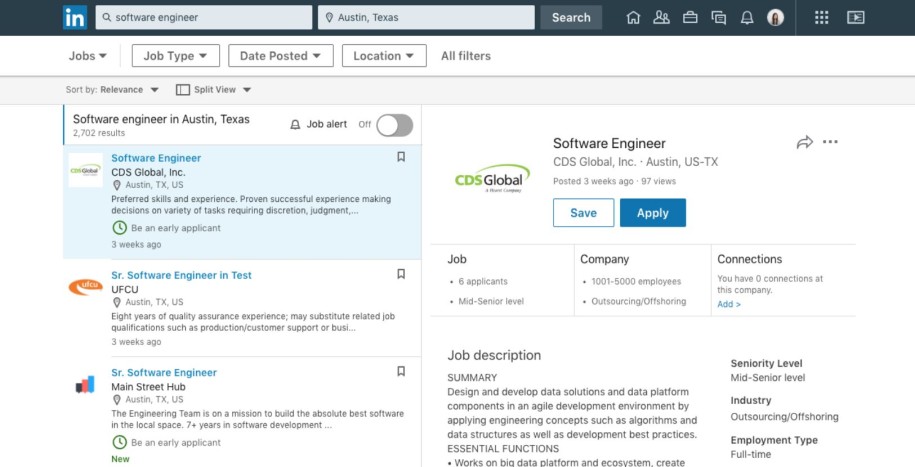Open the Date Posted filter dropdown
Screen dimensions: 915x467
point(281,56)
